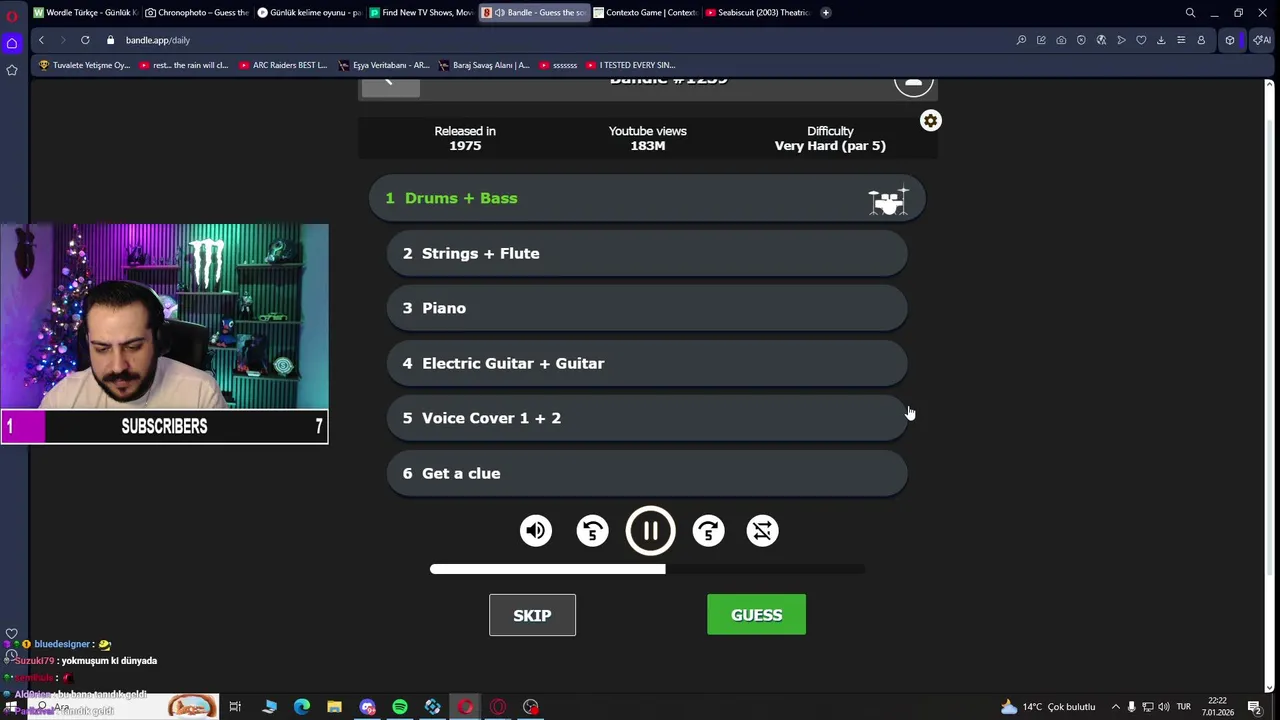Open Opera sidebar home icon
The image size is (1280, 720).
pos(12,43)
